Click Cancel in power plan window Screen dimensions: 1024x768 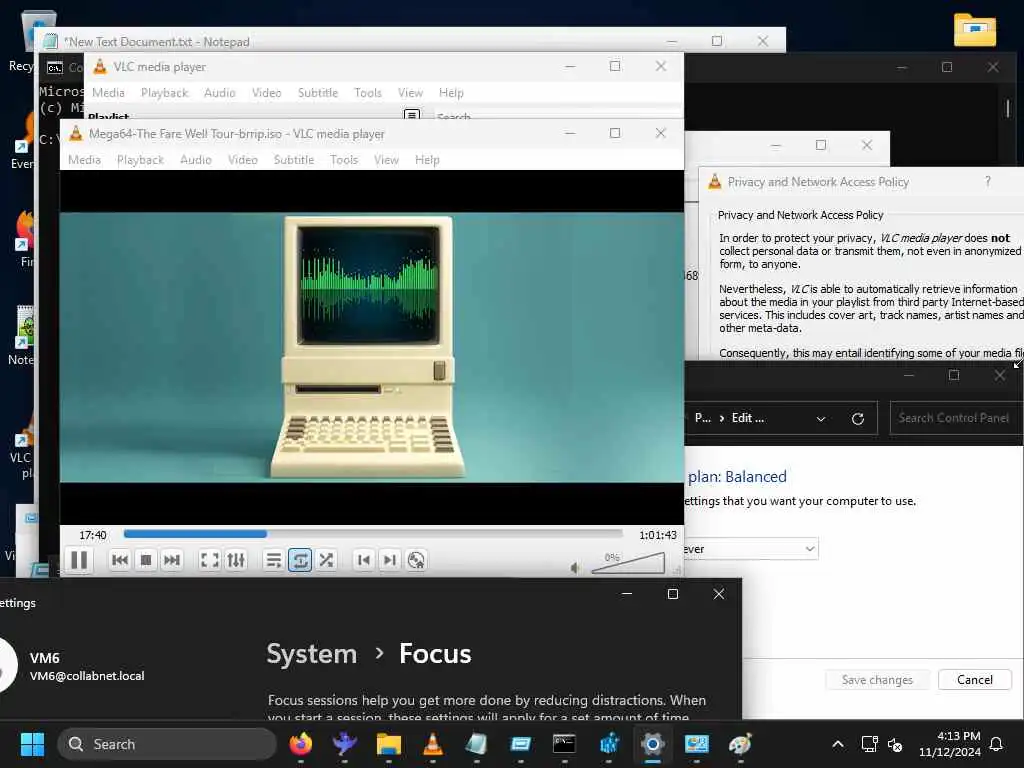(974, 680)
